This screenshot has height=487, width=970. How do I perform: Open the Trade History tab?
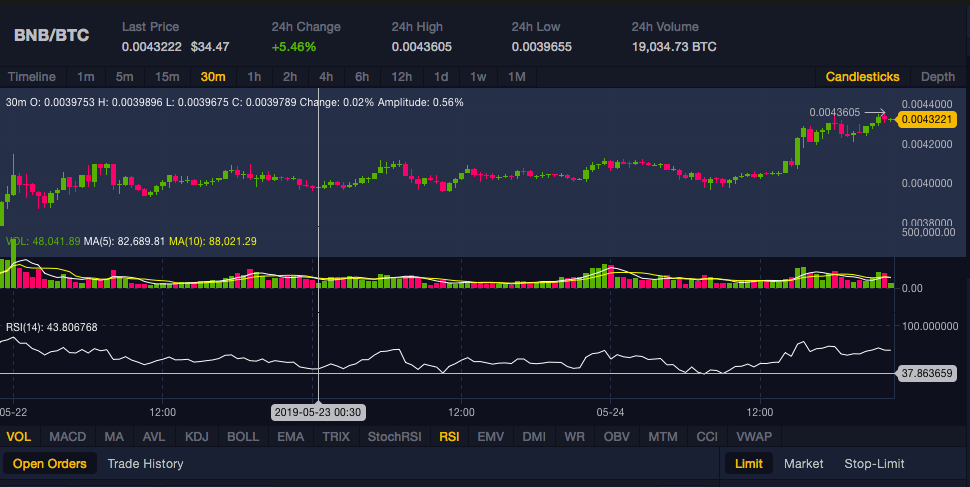pyautogui.click(x=145, y=463)
